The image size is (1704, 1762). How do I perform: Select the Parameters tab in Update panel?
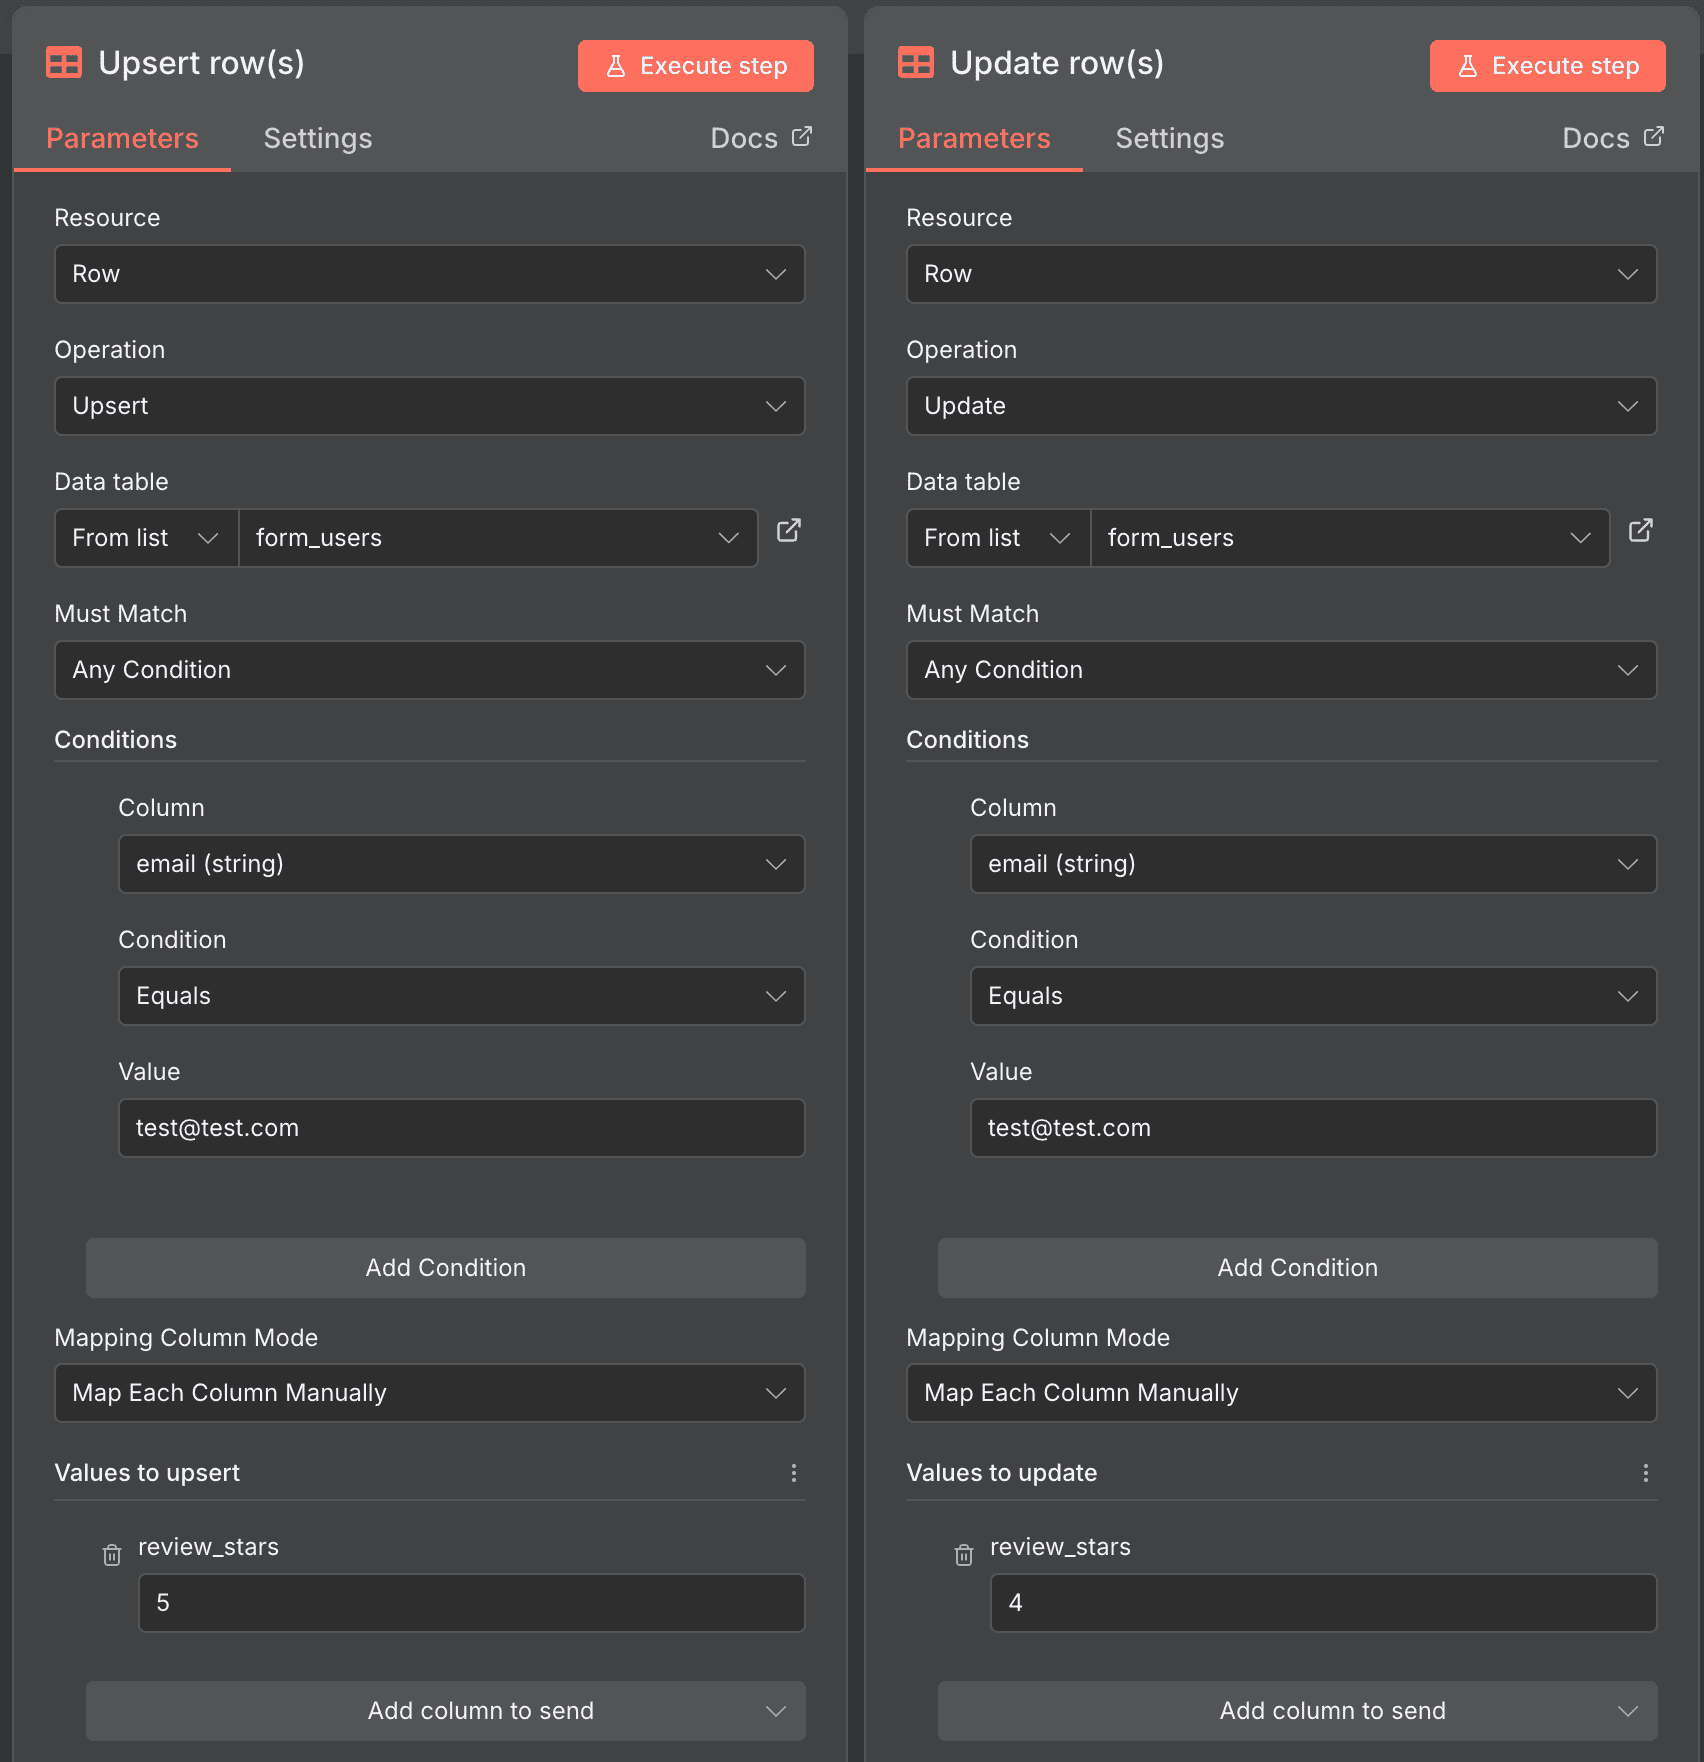[x=974, y=138]
